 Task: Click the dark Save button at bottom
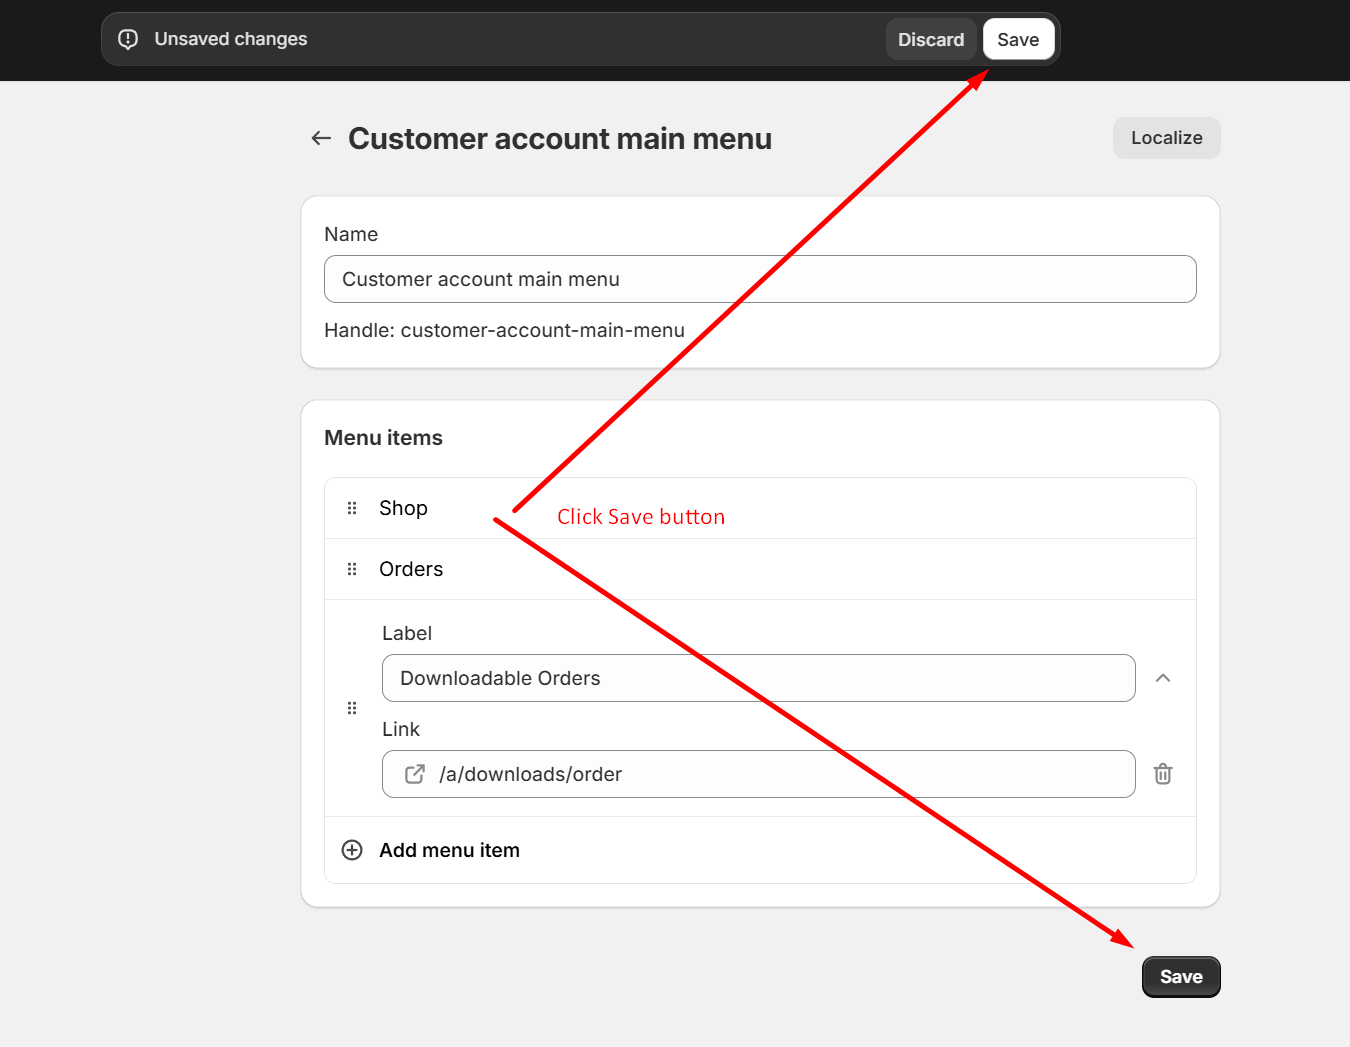point(1181,977)
